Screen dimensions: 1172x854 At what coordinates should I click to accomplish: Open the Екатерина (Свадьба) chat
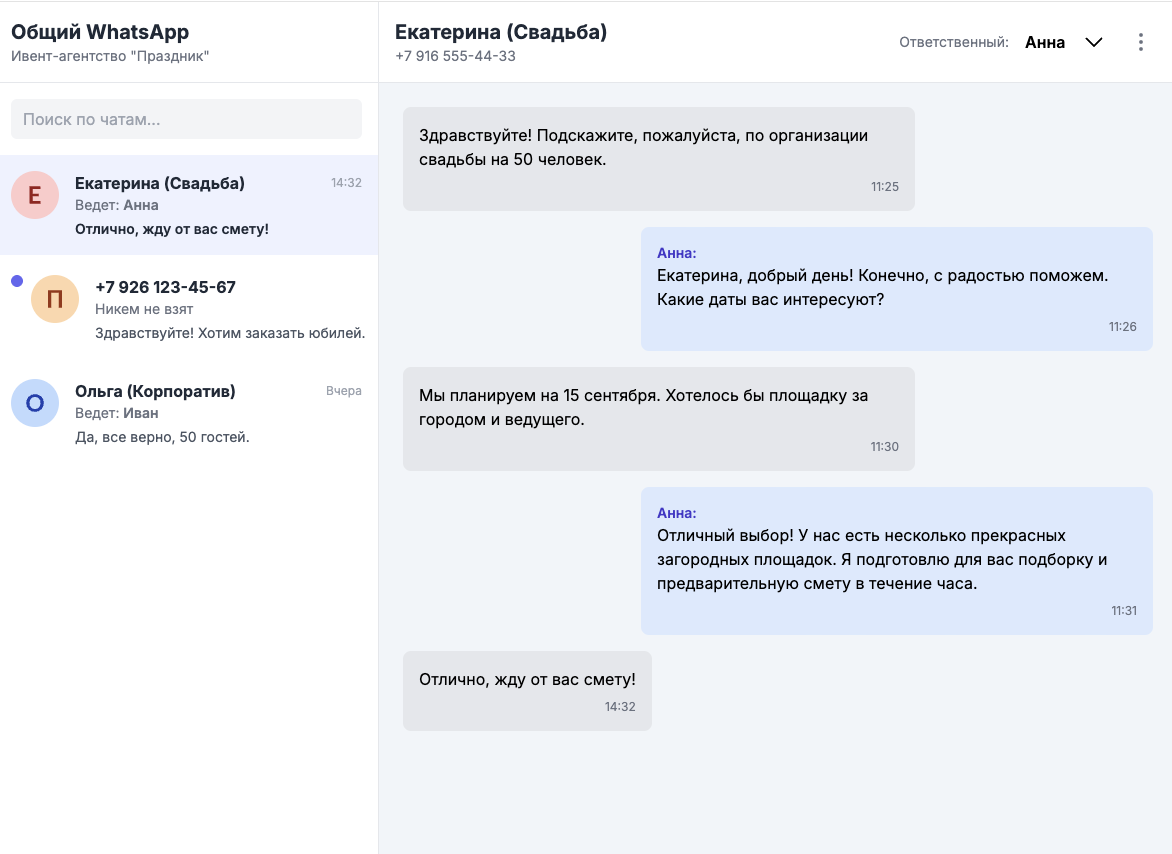[x=200, y=205]
